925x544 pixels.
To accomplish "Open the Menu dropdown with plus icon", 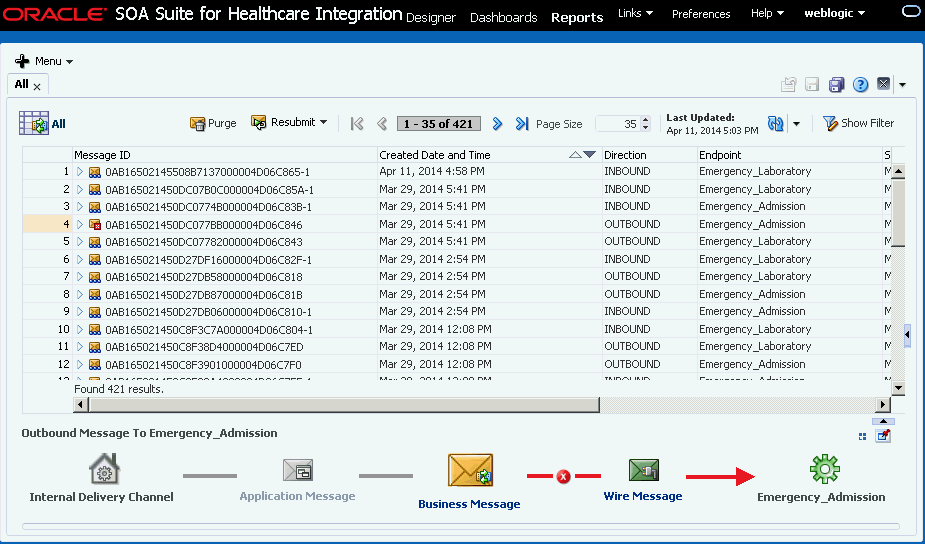I will pyautogui.click(x=44, y=61).
